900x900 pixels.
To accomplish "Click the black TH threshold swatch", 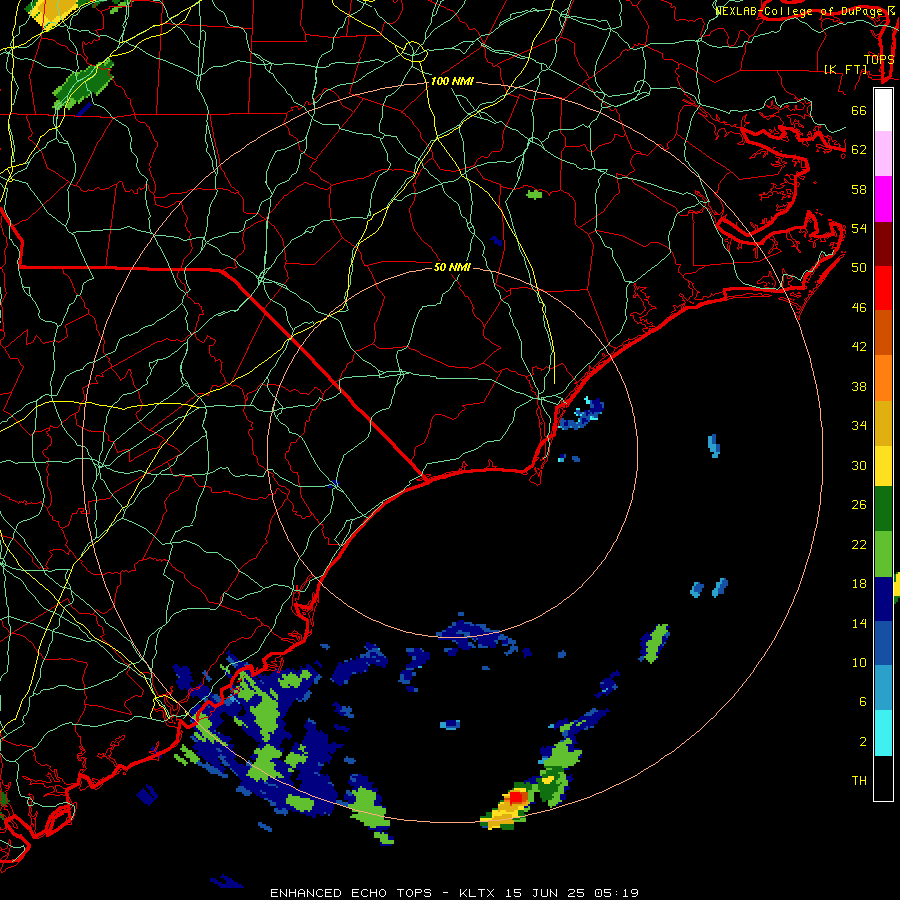I will click(x=883, y=778).
